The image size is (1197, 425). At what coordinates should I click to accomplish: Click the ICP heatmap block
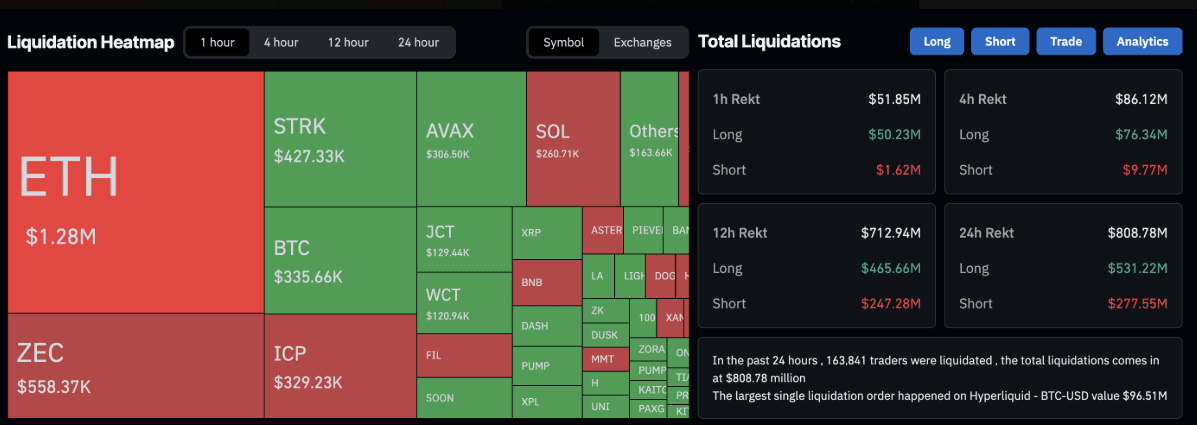(x=340, y=365)
